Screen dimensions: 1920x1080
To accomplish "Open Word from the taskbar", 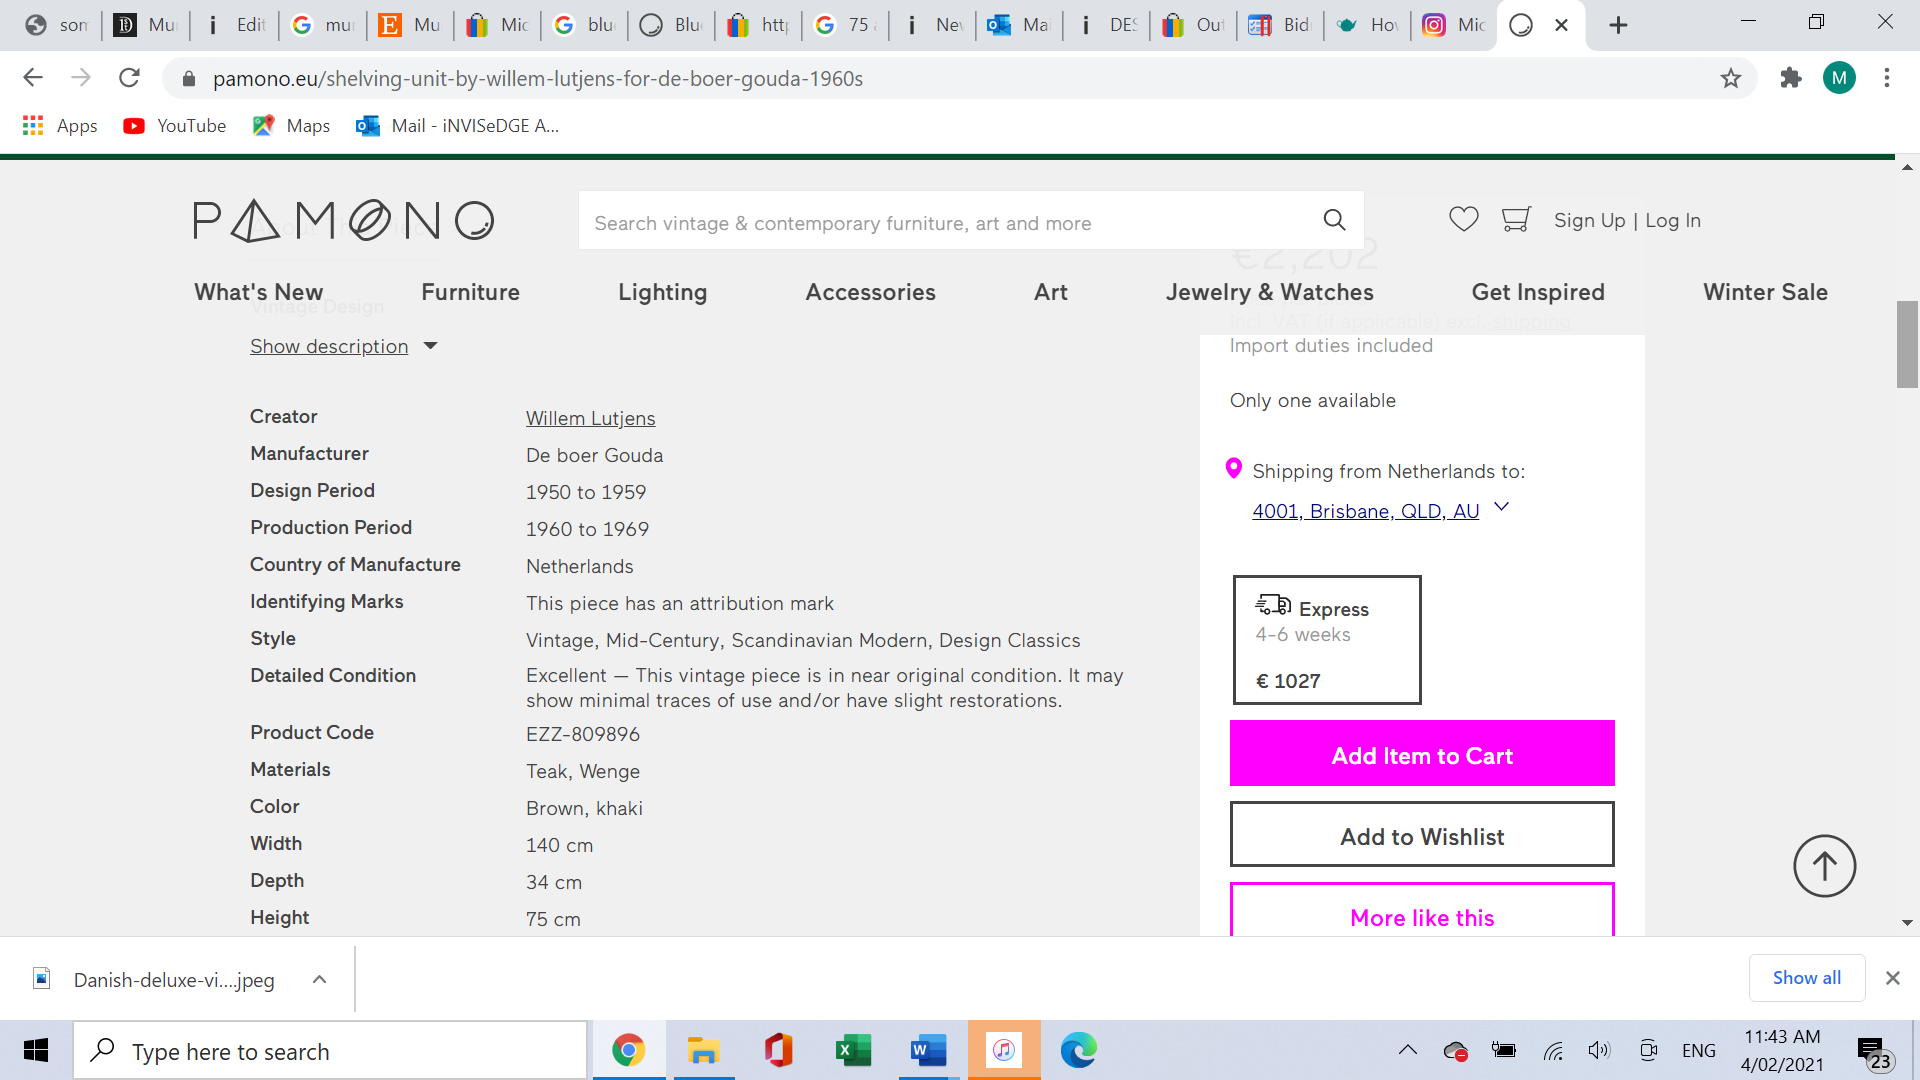I will coord(928,1050).
